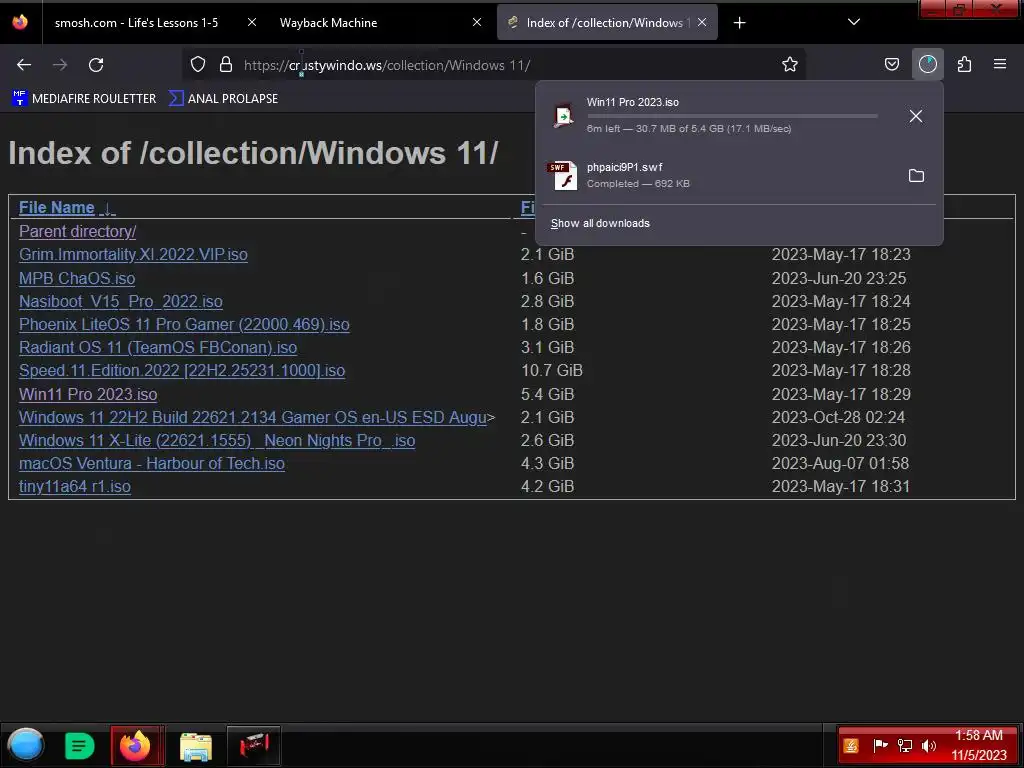Open a new tab with the plus button
This screenshot has height=768, width=1024.
[739, 23]
